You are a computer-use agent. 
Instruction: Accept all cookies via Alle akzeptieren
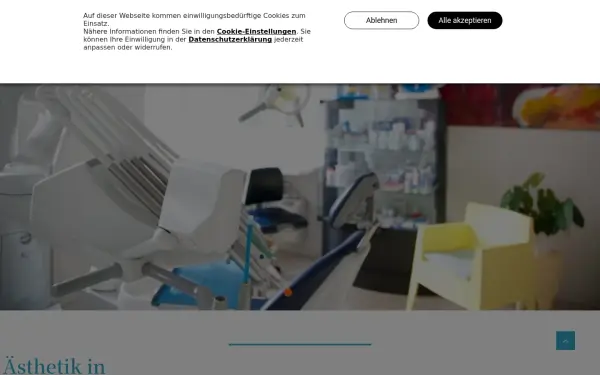click(x=465, y=20)
